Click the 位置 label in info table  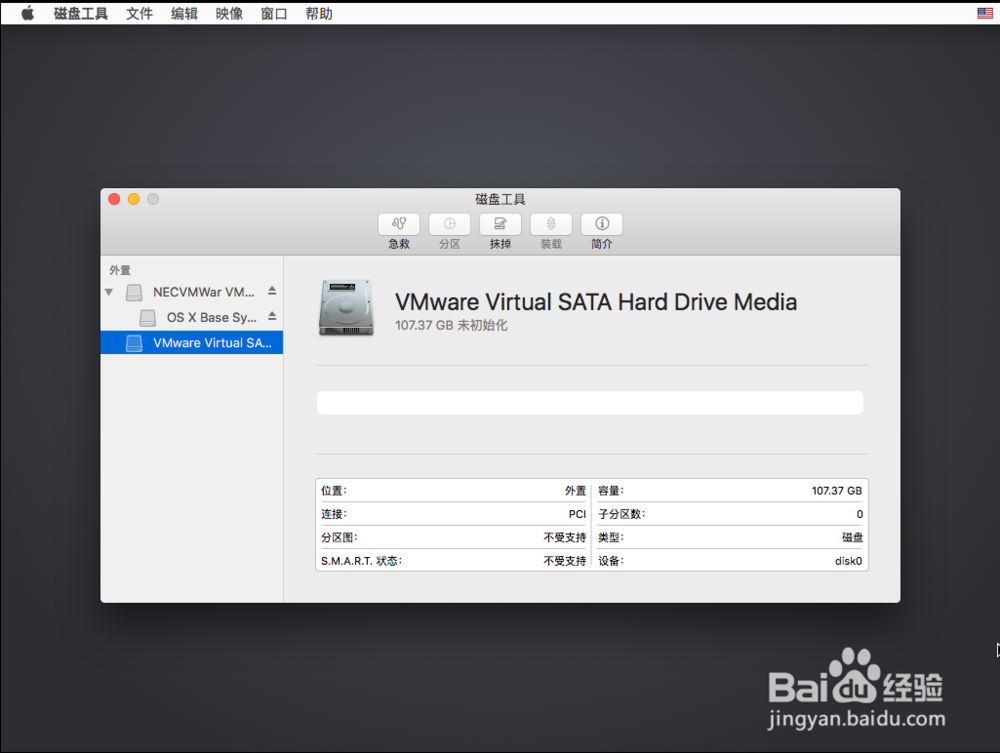334,490
